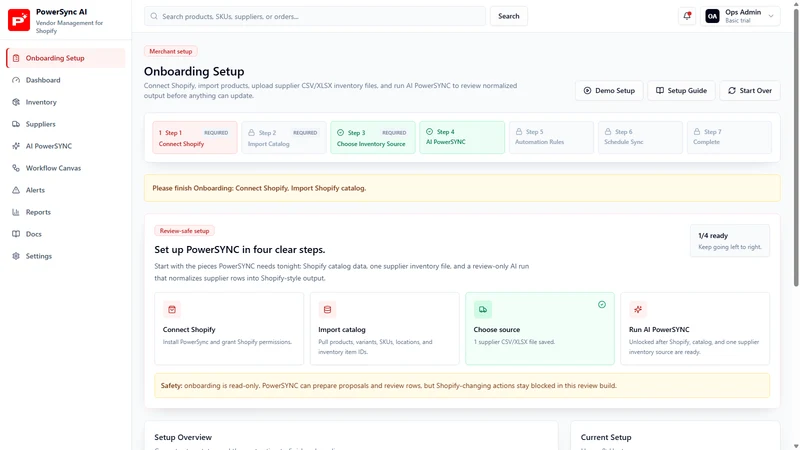Click the Connect Shopify card bag icon
This screenshot has width=800, height=450.
(x=172, y=309)
